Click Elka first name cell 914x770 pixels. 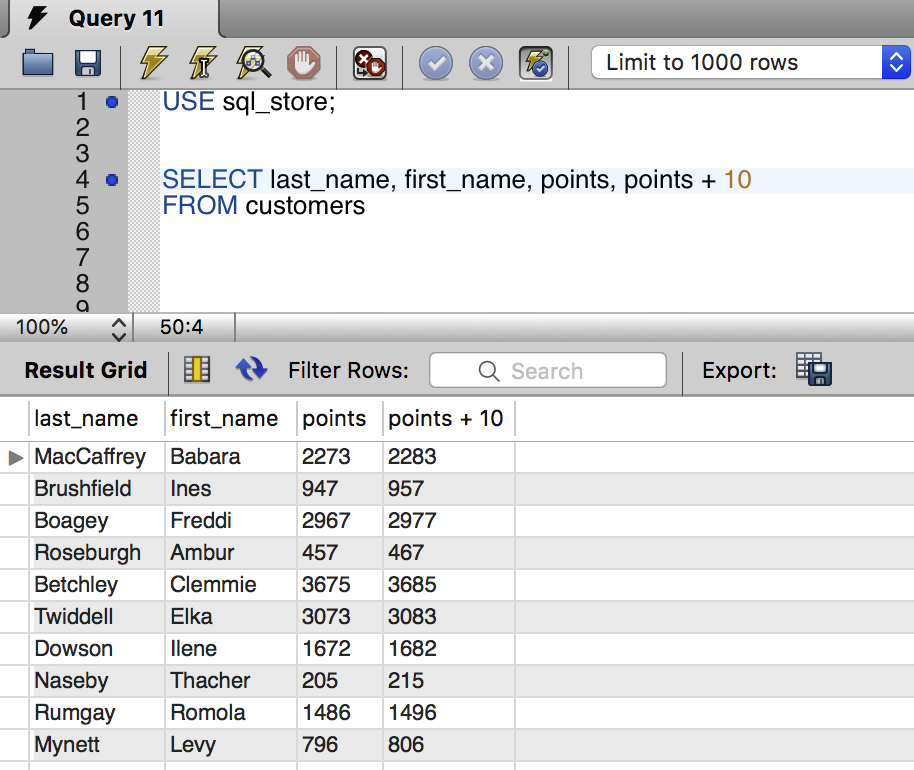(x=231, y=617)
